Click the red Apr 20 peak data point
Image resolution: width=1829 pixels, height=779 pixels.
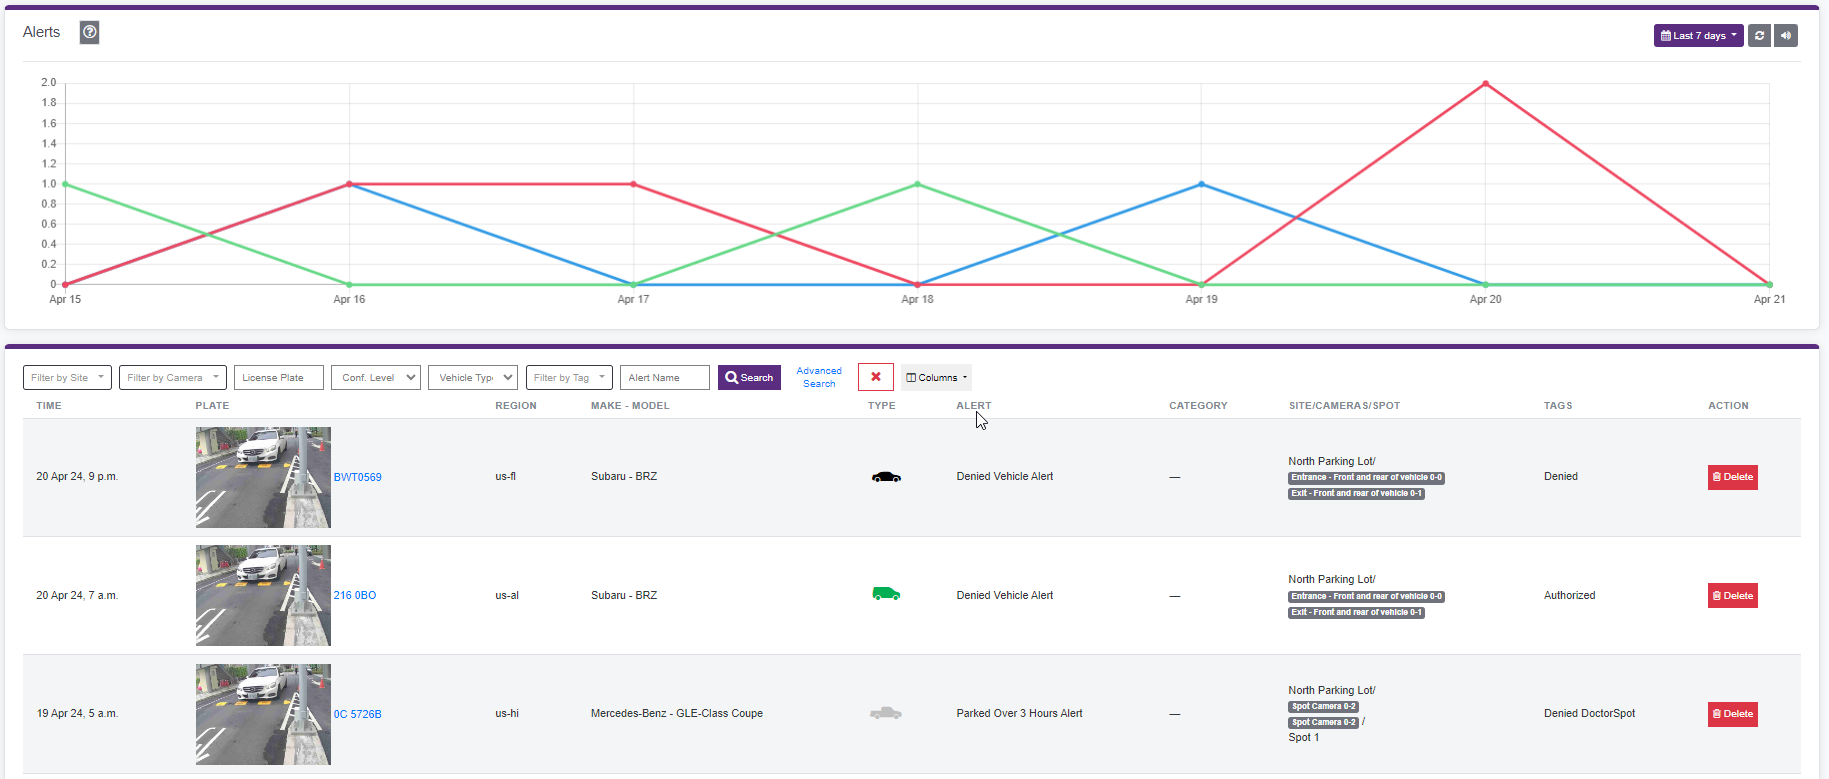tap(1485, 84)
